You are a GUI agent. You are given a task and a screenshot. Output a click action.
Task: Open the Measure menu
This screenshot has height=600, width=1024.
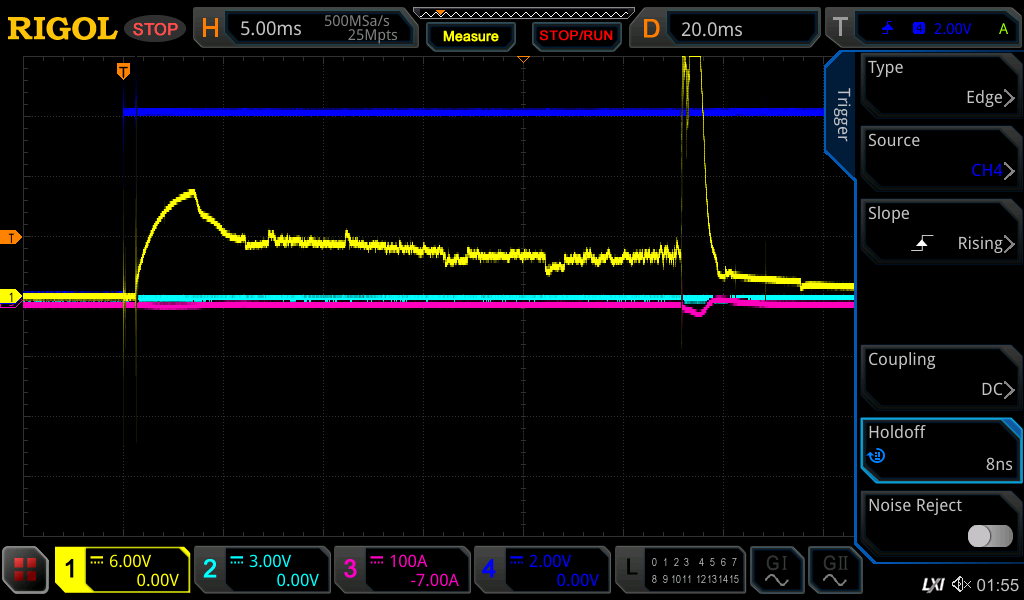[x=470, y=36]
